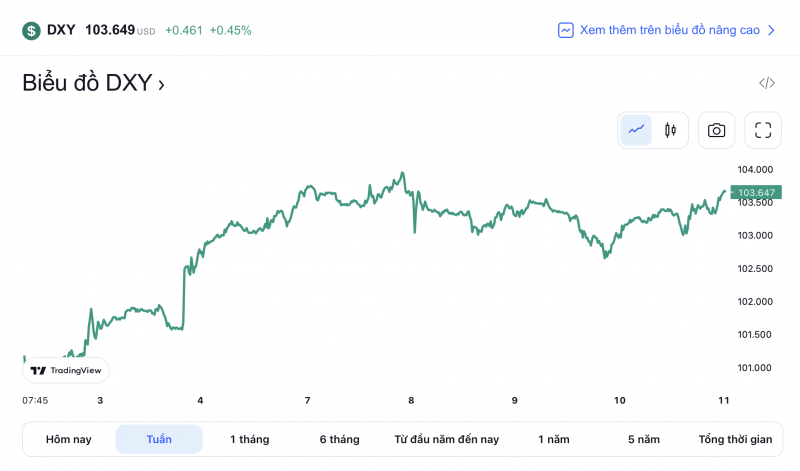Click the DXY dollar symbol logo
Viewport: 800px width, 471px height.
[32, 30]
